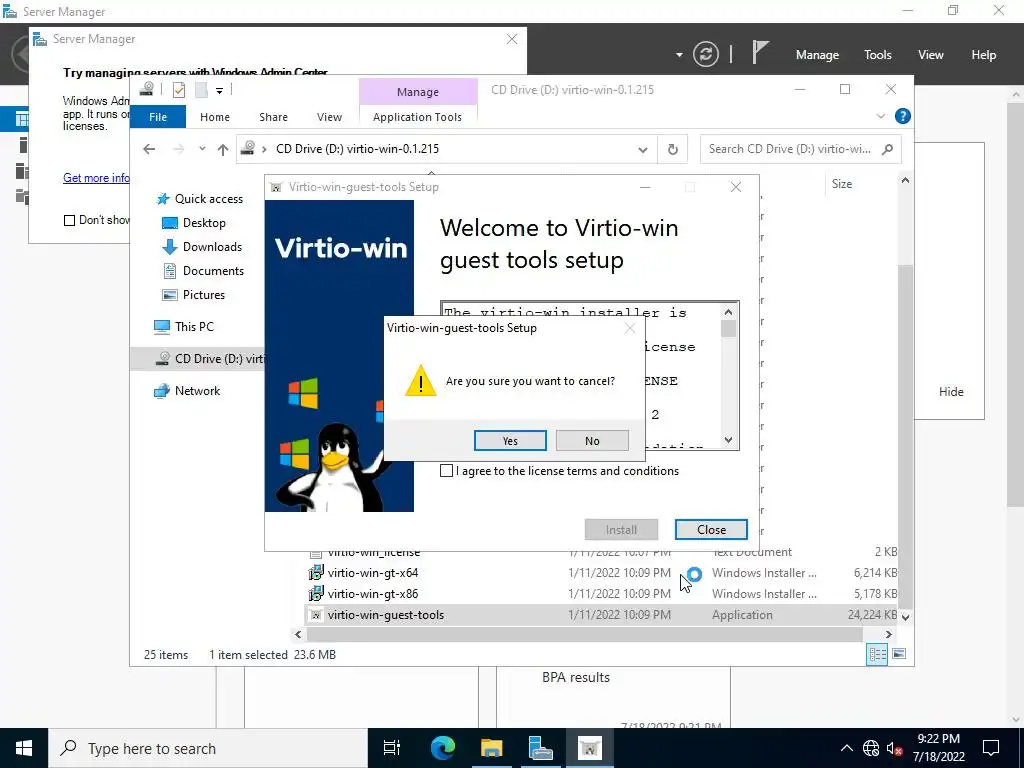Go up one folder level

223,150
